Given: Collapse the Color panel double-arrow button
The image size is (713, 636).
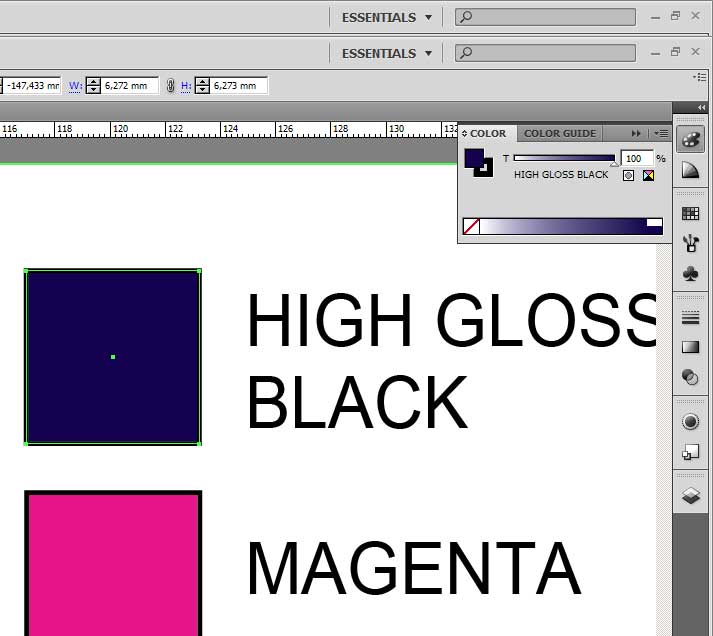Looking at the screenshot, I should pyautogui.click(x=636, y=133).
